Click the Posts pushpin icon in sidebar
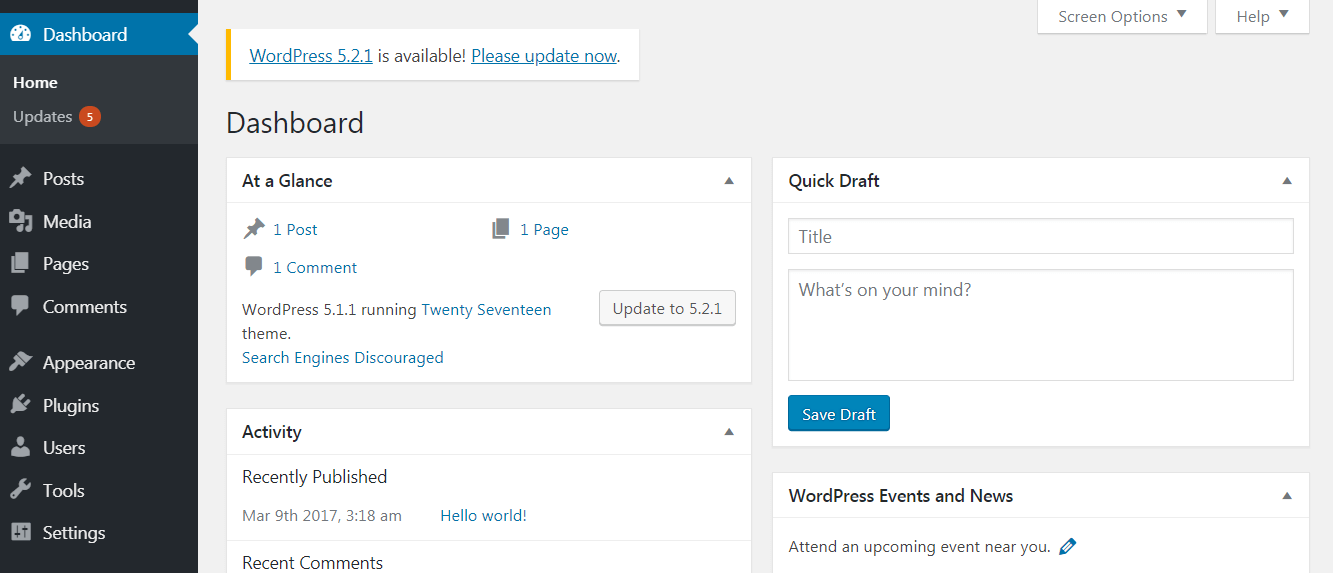 click(x=21, y=178)
